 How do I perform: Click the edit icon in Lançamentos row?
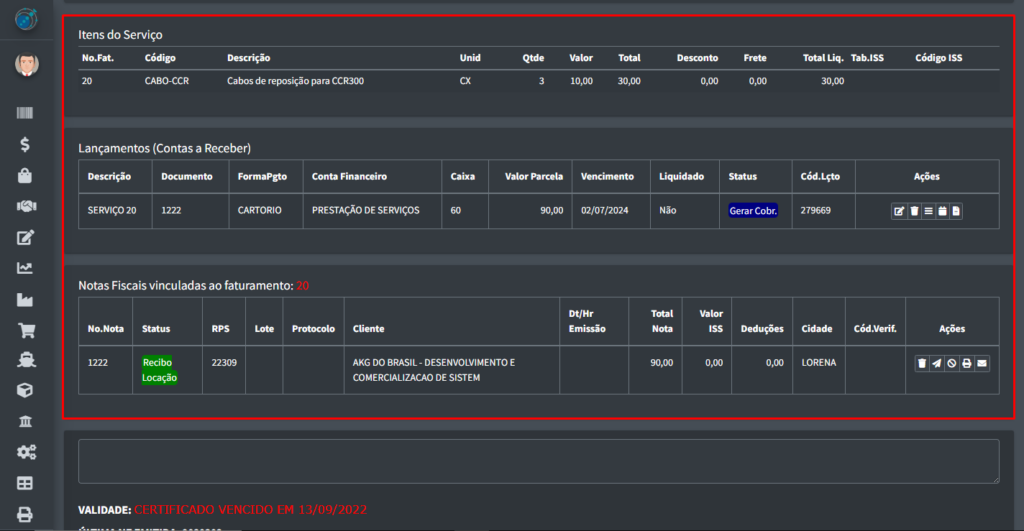coord(899,211)
